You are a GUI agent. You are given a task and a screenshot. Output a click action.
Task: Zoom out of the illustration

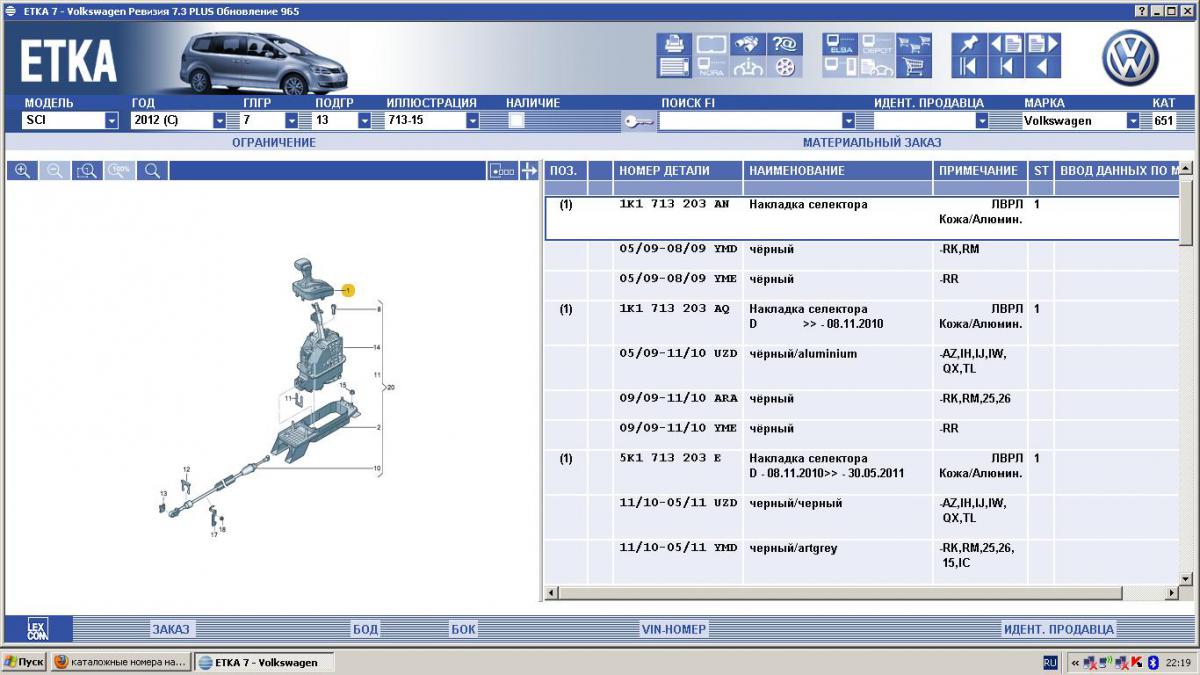click(x=55, y=171)
